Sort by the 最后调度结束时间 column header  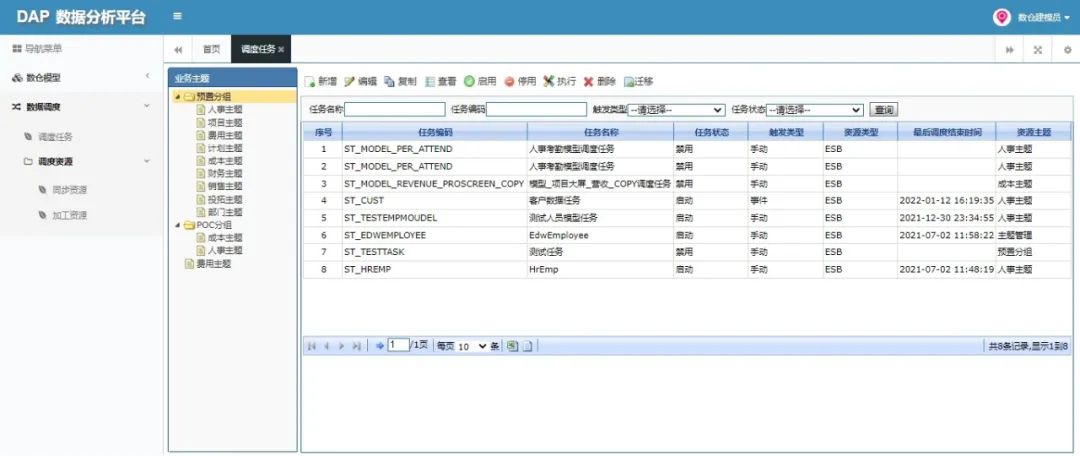coord(946,132)
